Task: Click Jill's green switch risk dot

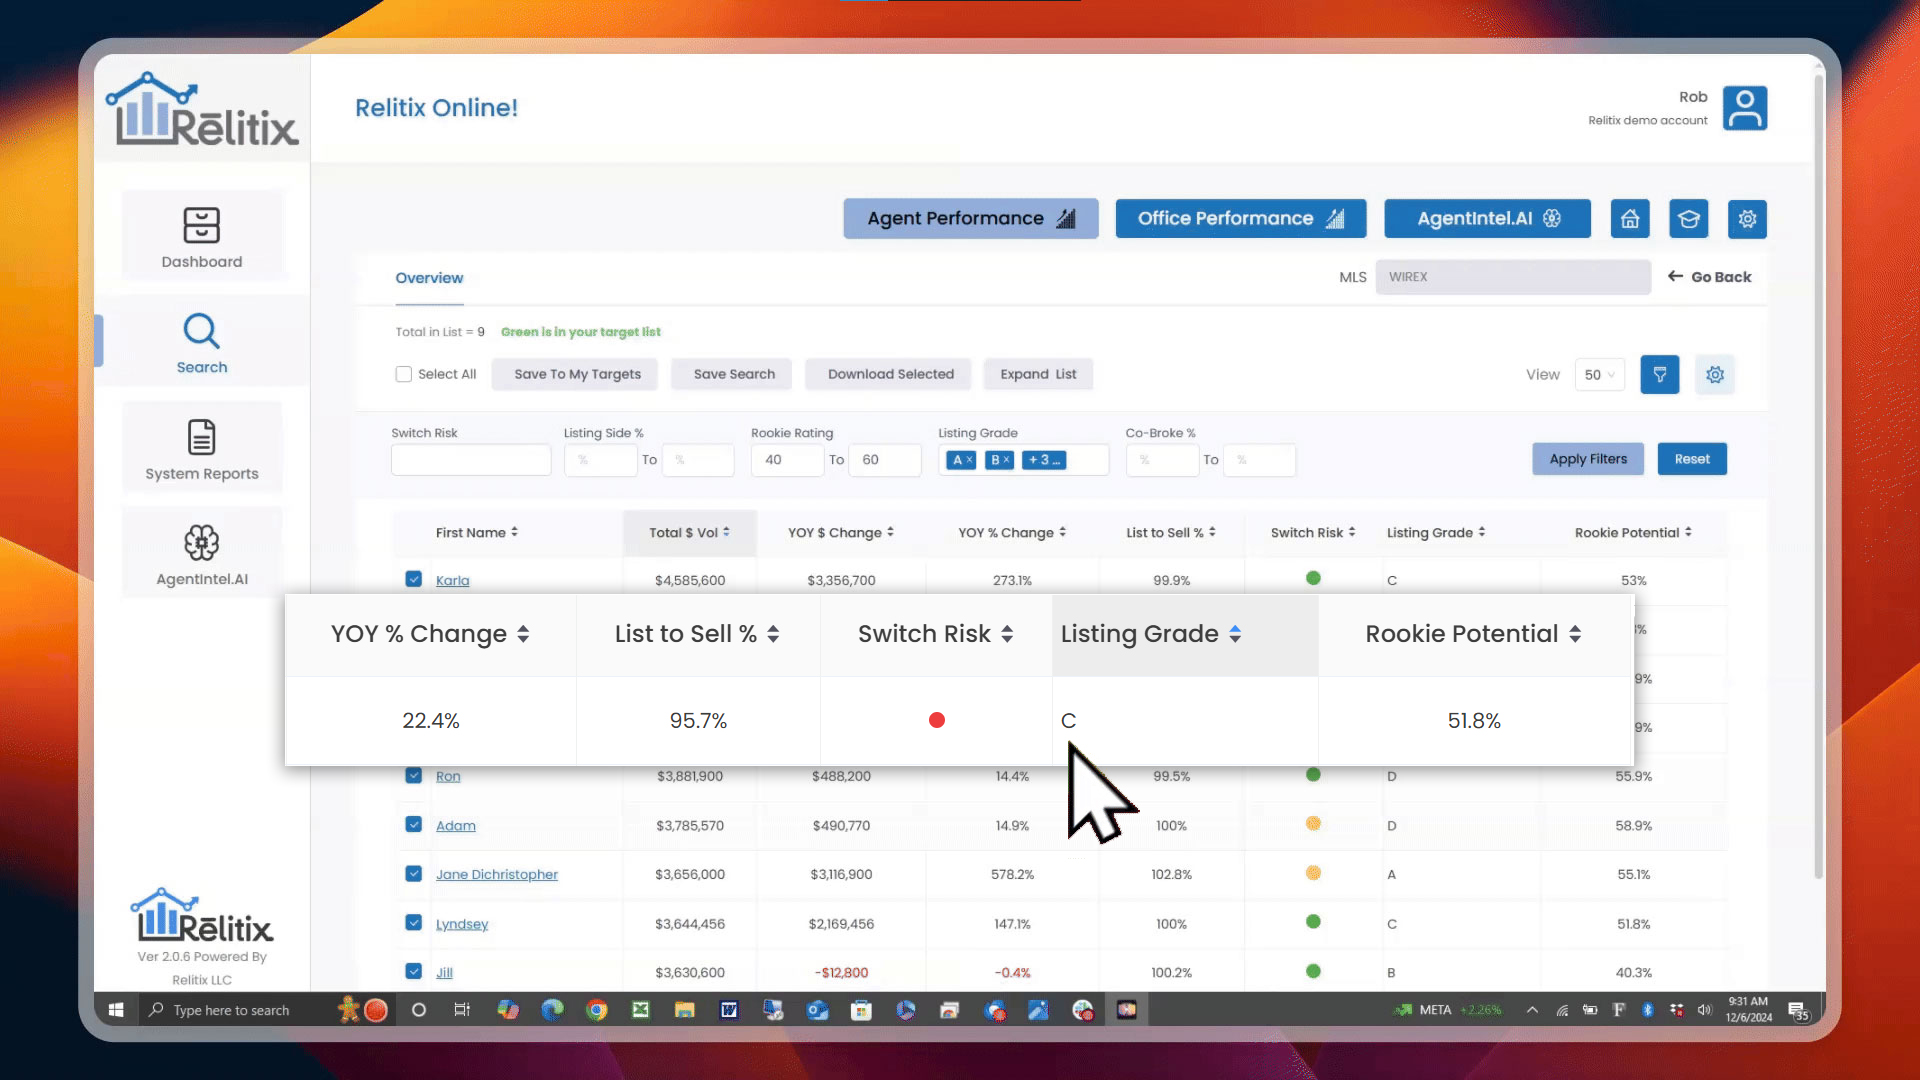Action: [1313, 971]
